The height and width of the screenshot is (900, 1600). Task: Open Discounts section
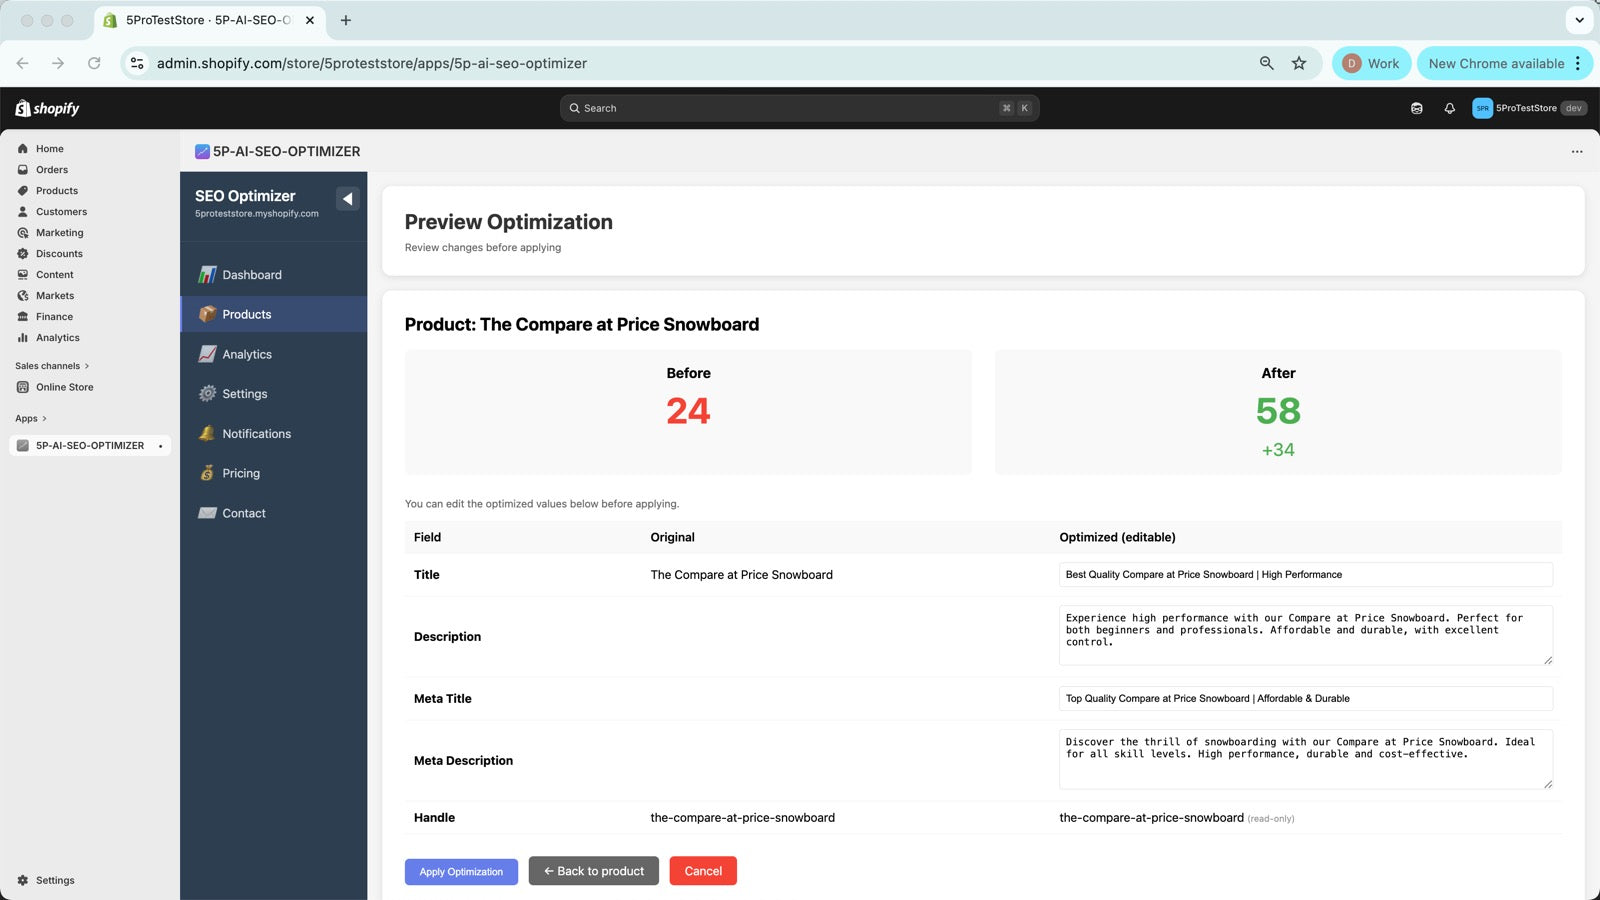click(59, 254)
